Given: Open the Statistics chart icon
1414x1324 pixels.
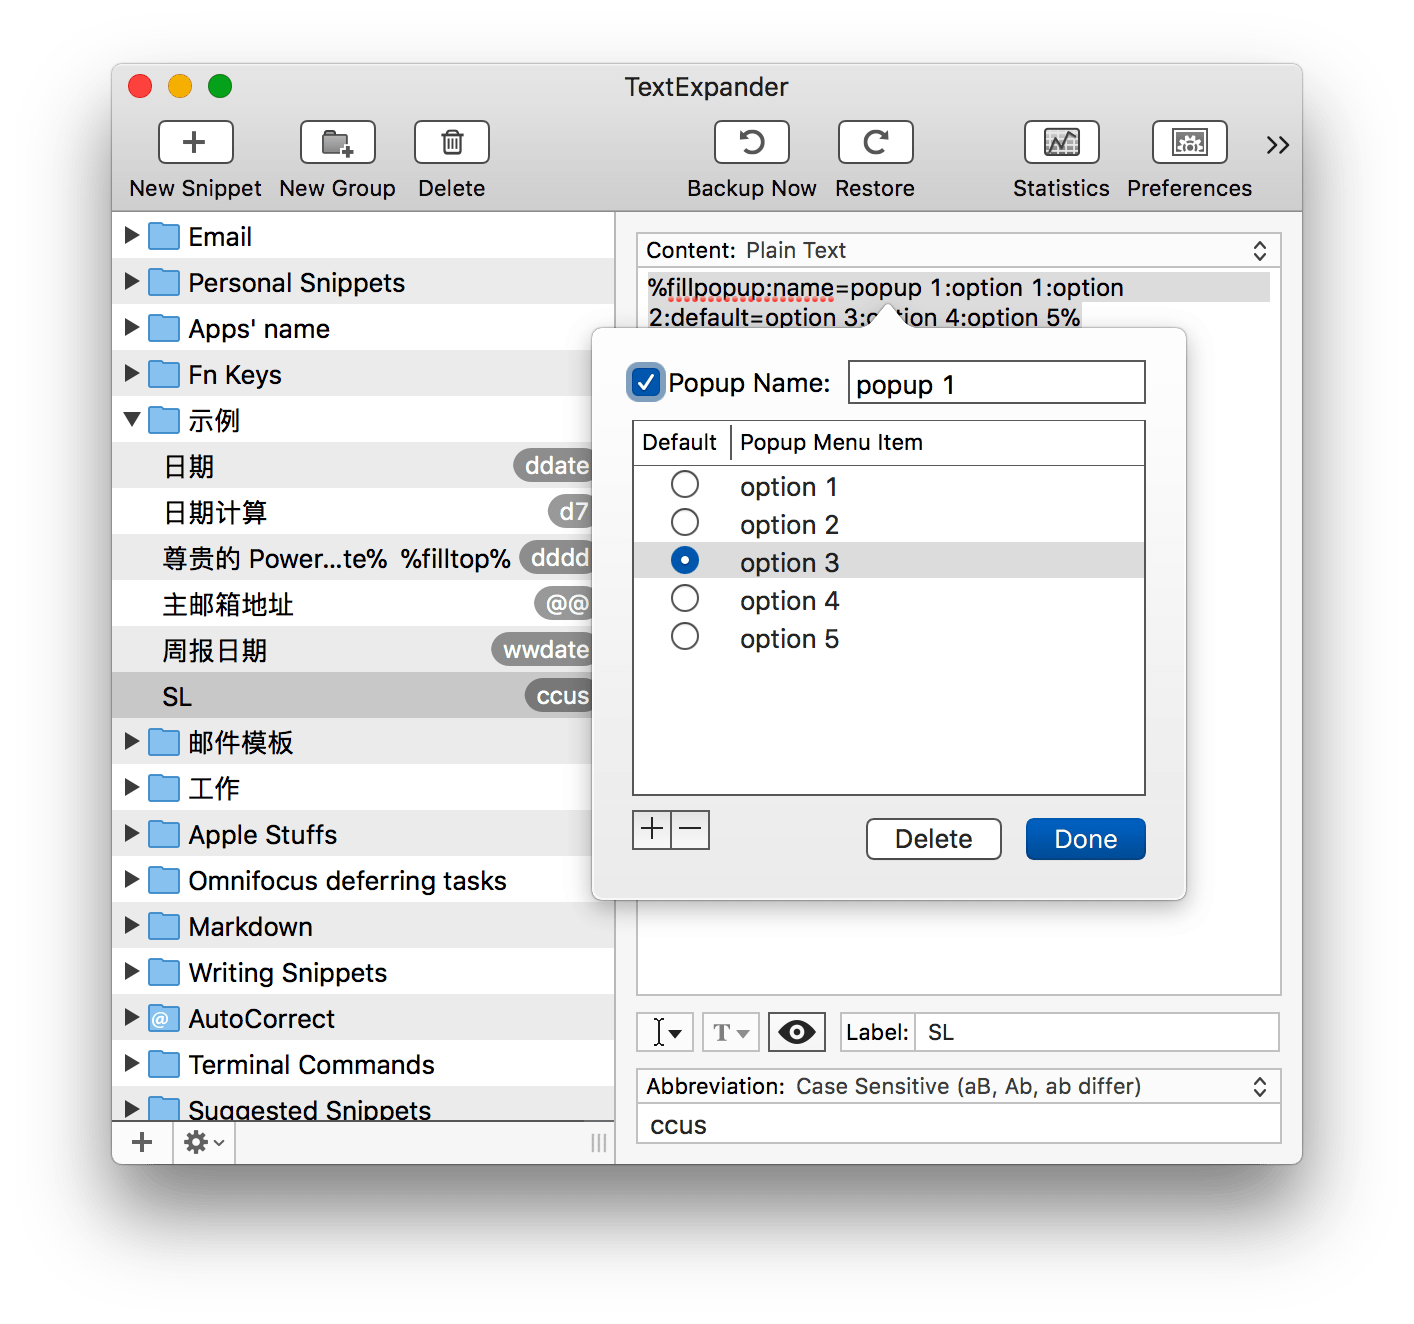Looking at the screenshot, I should [1061, 143].
